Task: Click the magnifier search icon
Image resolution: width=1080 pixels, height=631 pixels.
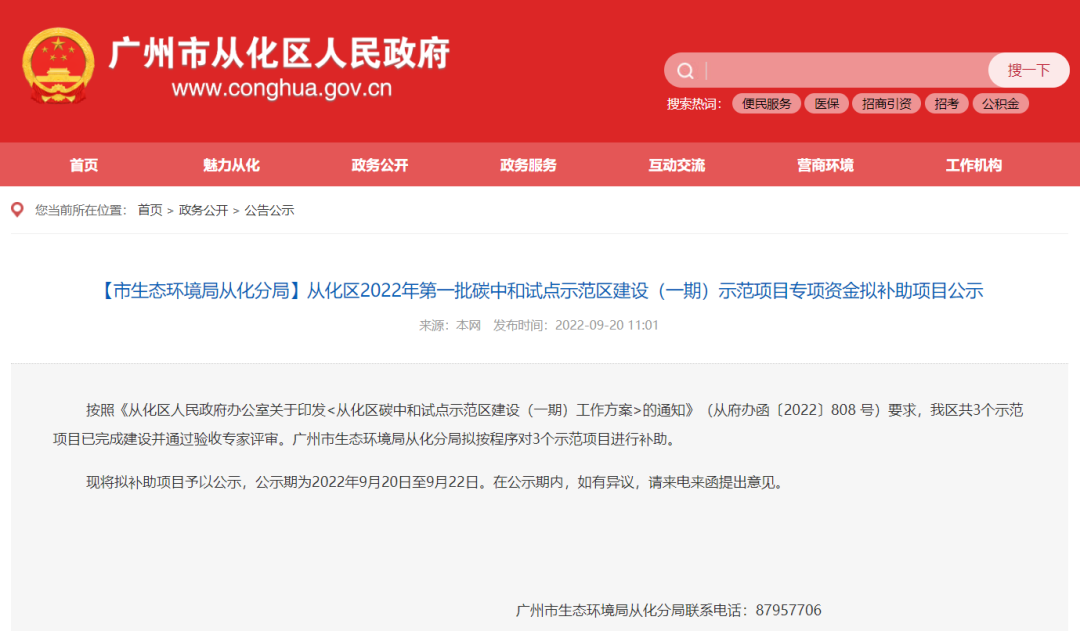Action: point(685,70)
